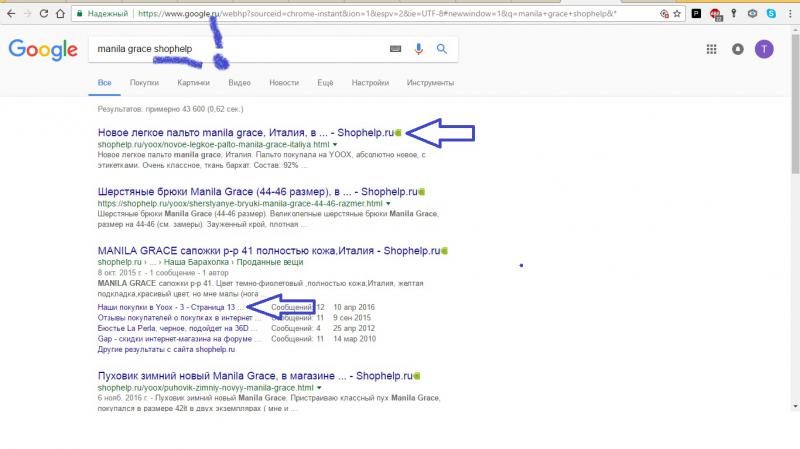Click the vertical scrollbar thumb

point(795,102)
